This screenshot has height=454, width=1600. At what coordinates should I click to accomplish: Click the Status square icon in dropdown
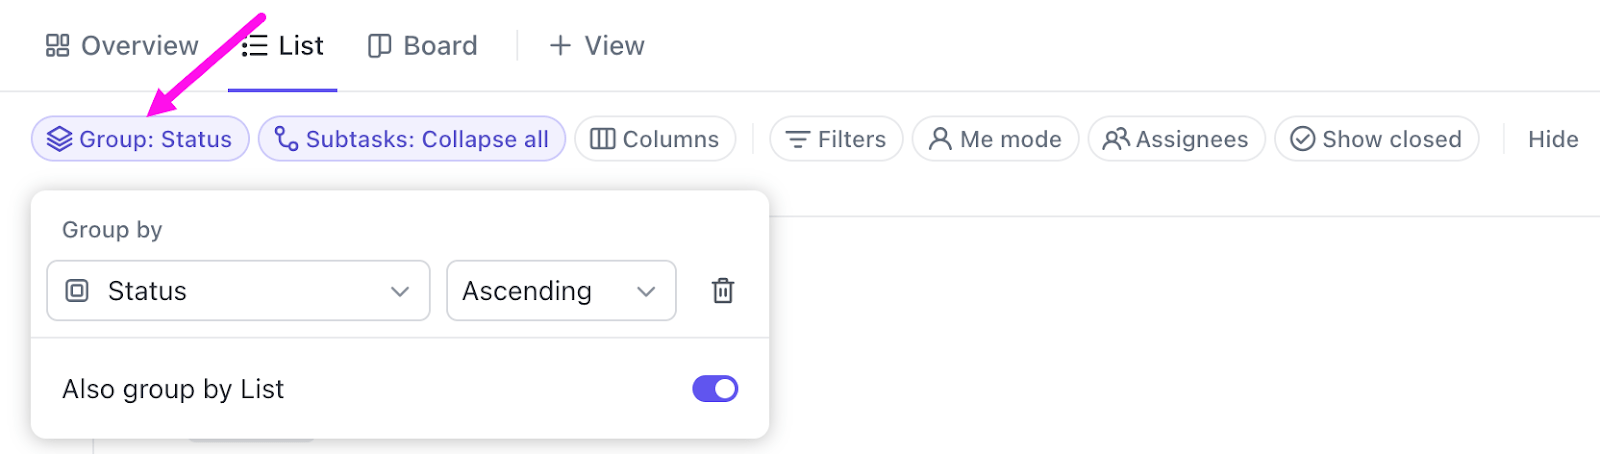tap(77, 291)
